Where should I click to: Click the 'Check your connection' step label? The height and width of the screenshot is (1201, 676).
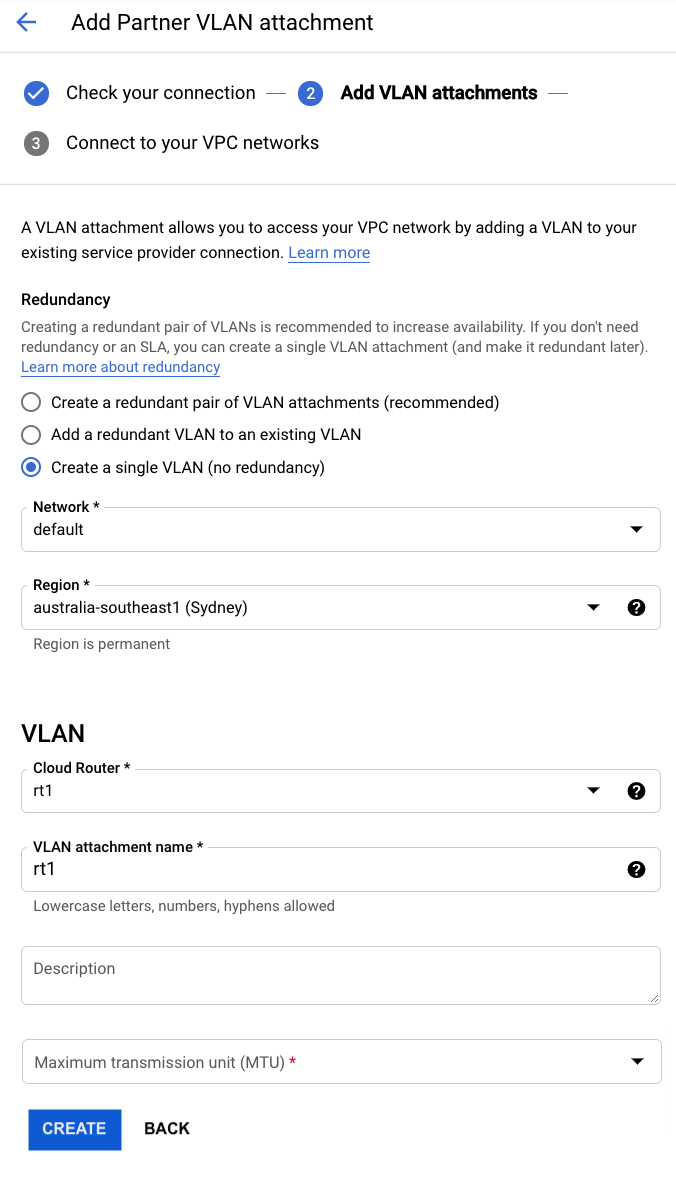pyautogui.click(x=160, y=92)
